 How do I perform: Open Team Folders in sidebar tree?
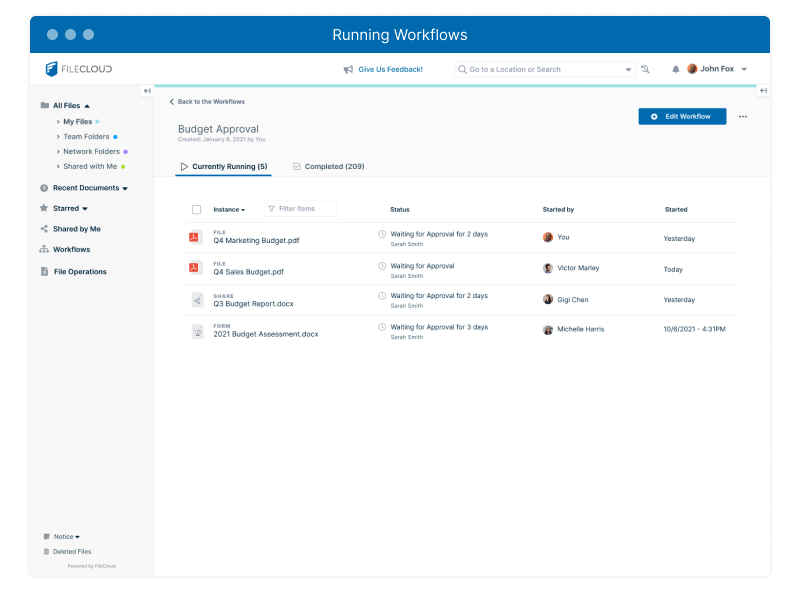[x=86, y=136]
